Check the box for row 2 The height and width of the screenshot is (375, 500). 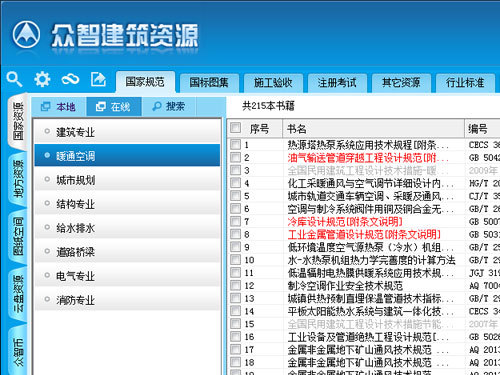pyautogui.click(x=235, y=157)
